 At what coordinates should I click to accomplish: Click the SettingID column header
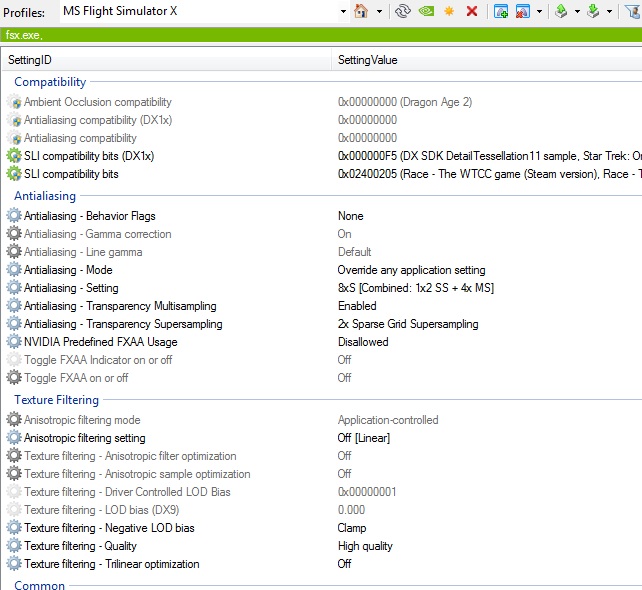[x=167, y=60]
